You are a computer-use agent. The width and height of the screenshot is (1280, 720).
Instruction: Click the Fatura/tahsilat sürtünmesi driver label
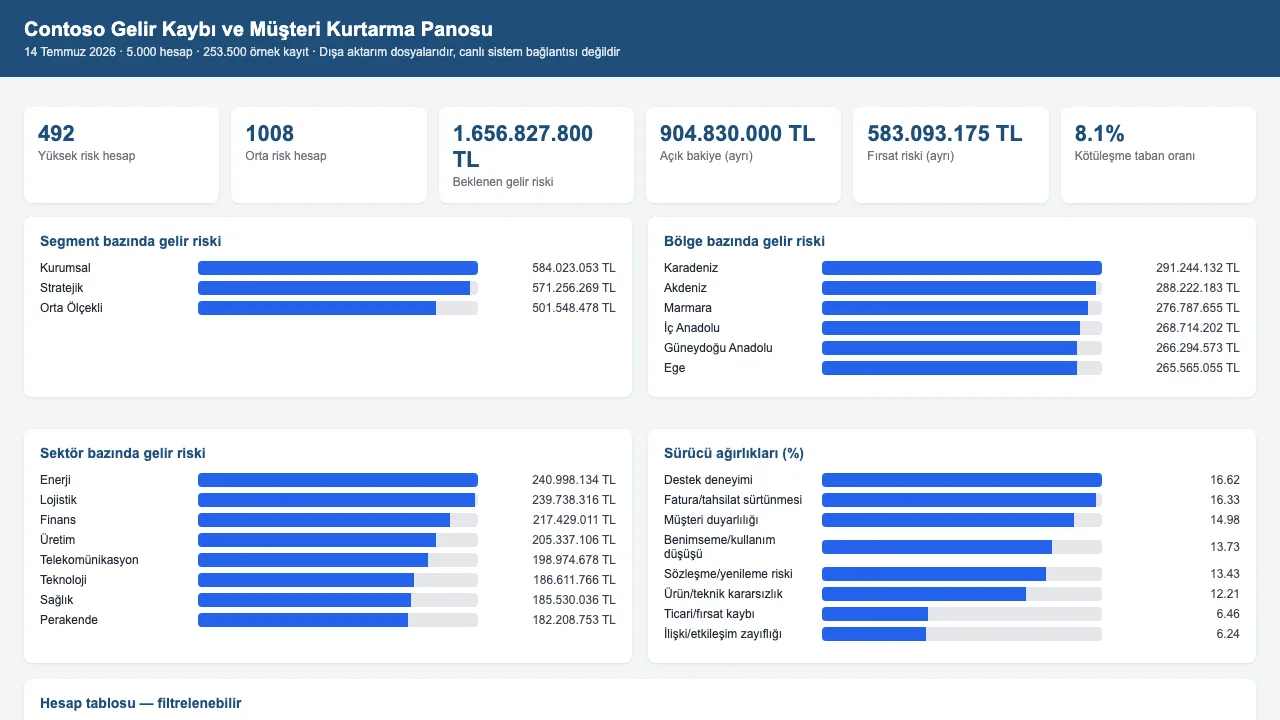coord(733,500)
